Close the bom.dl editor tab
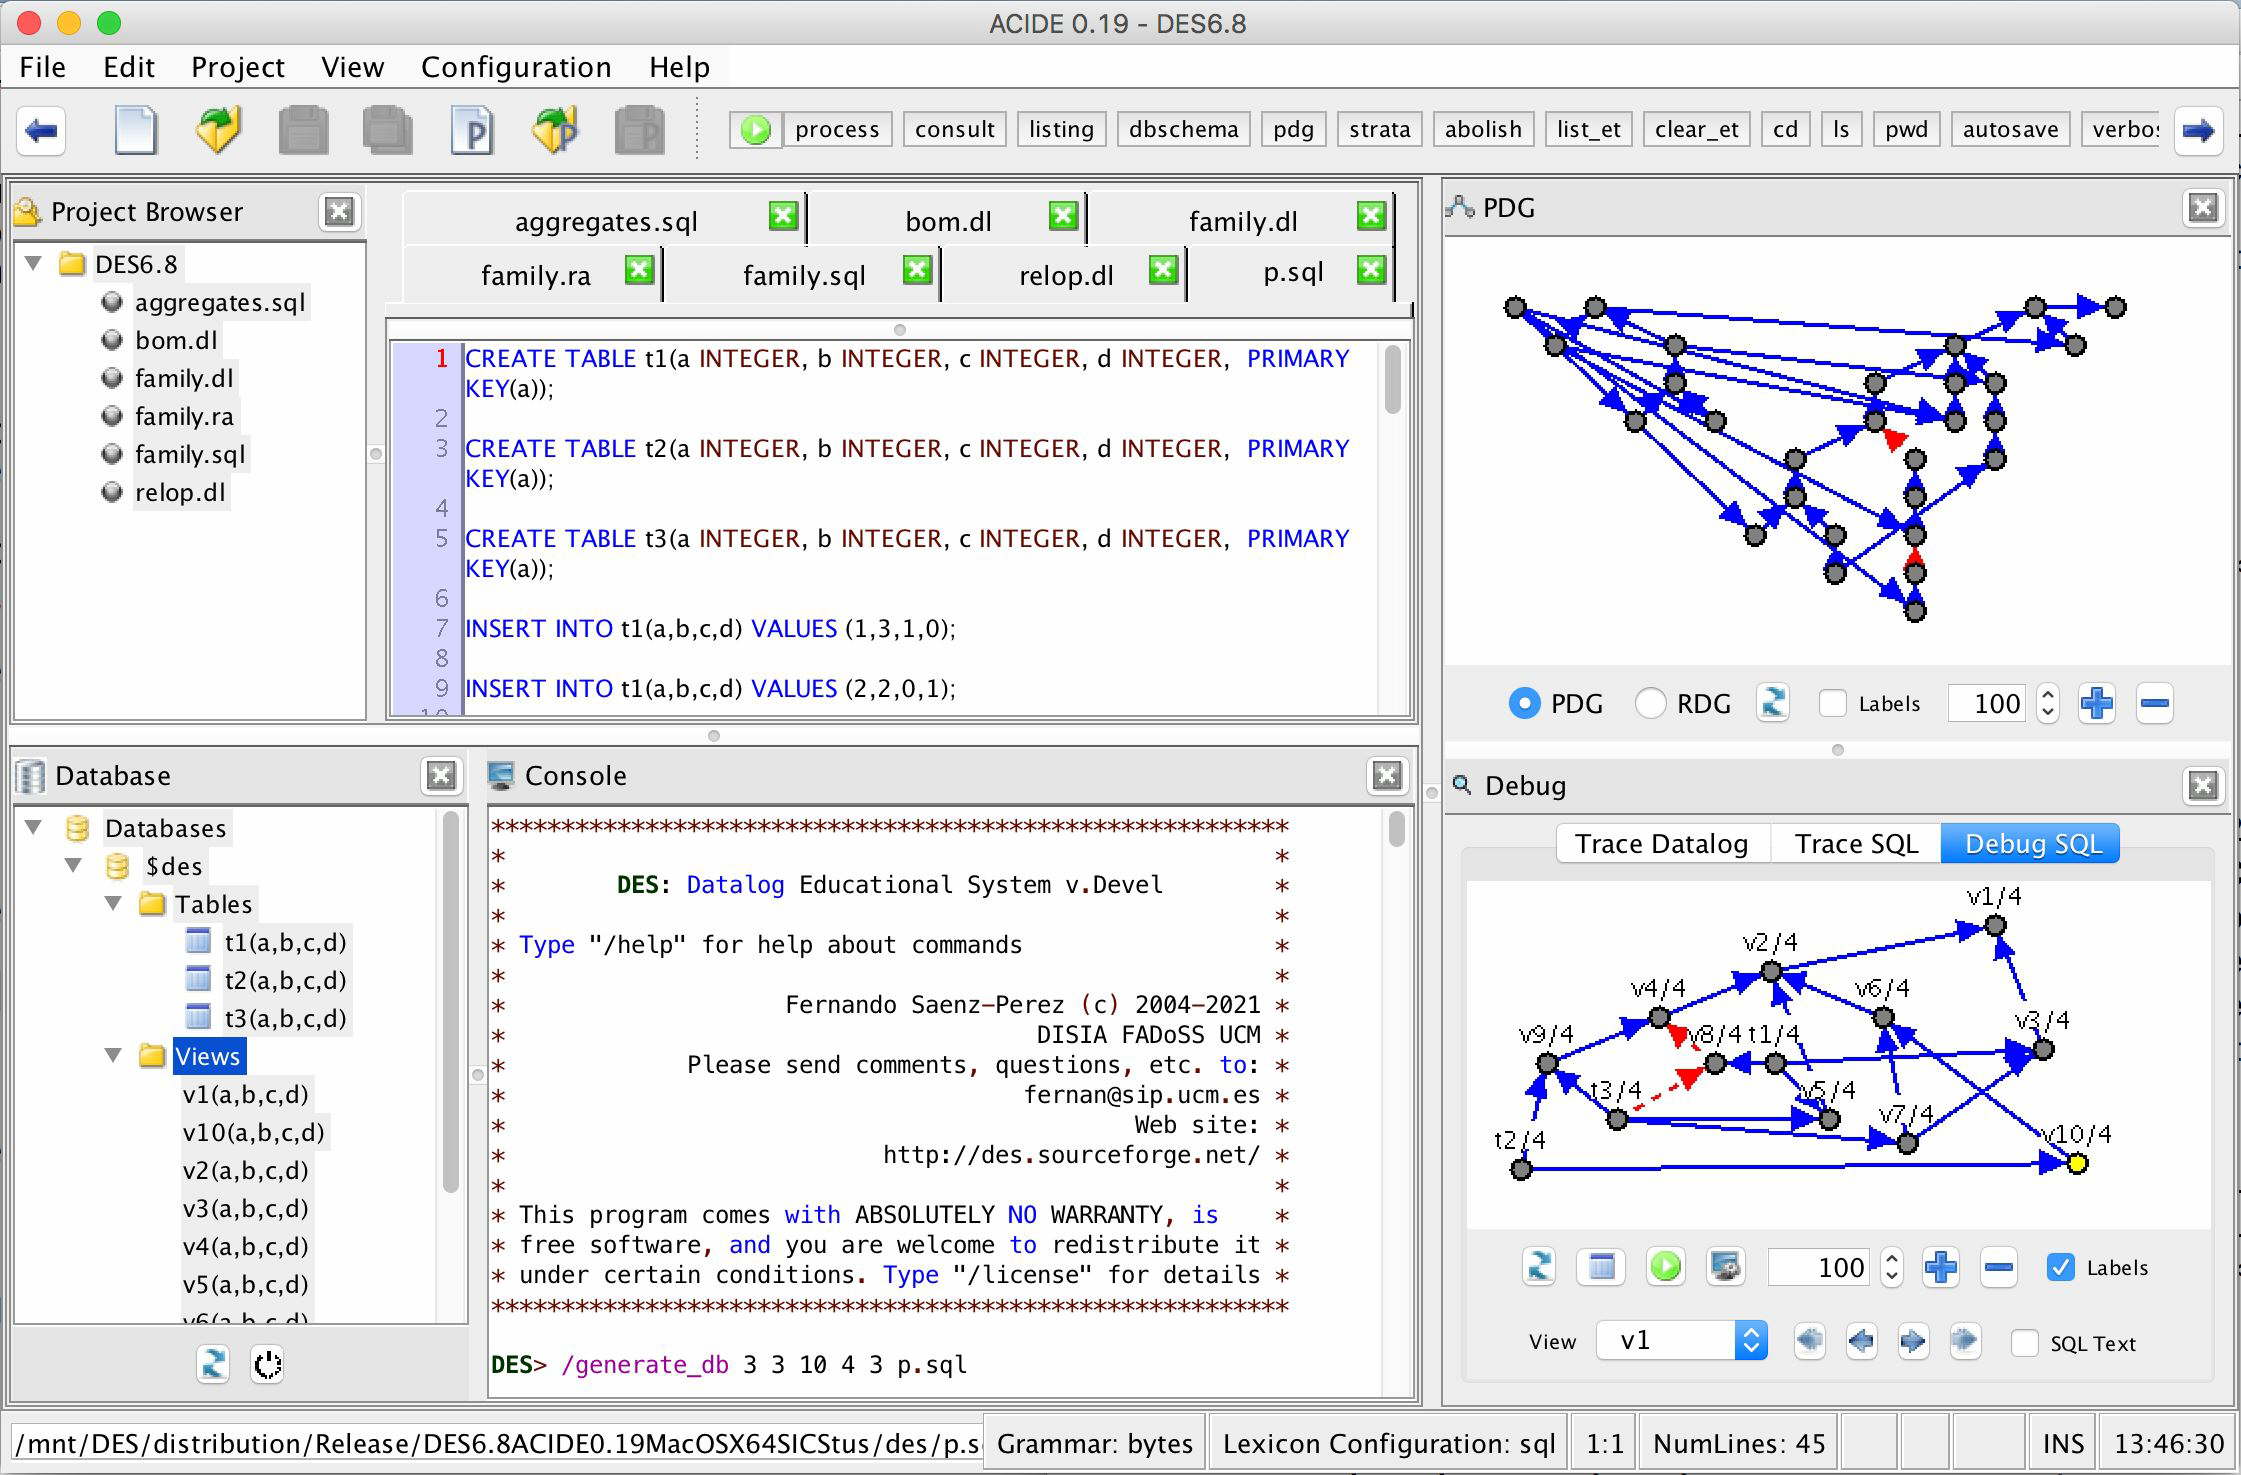The height and width of the screenshot is (1475, 2241). [1062, 215]
